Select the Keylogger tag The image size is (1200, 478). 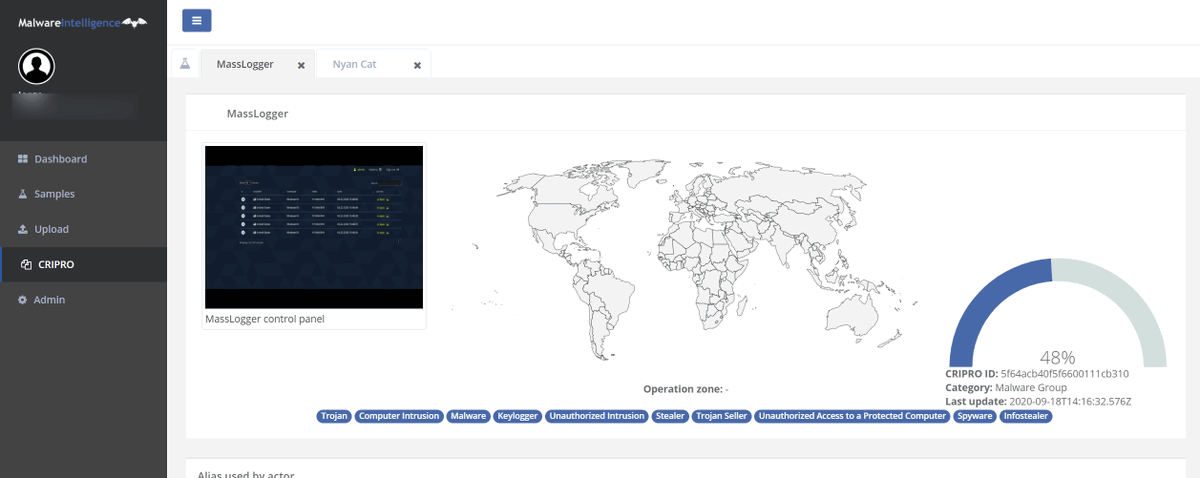518,416
